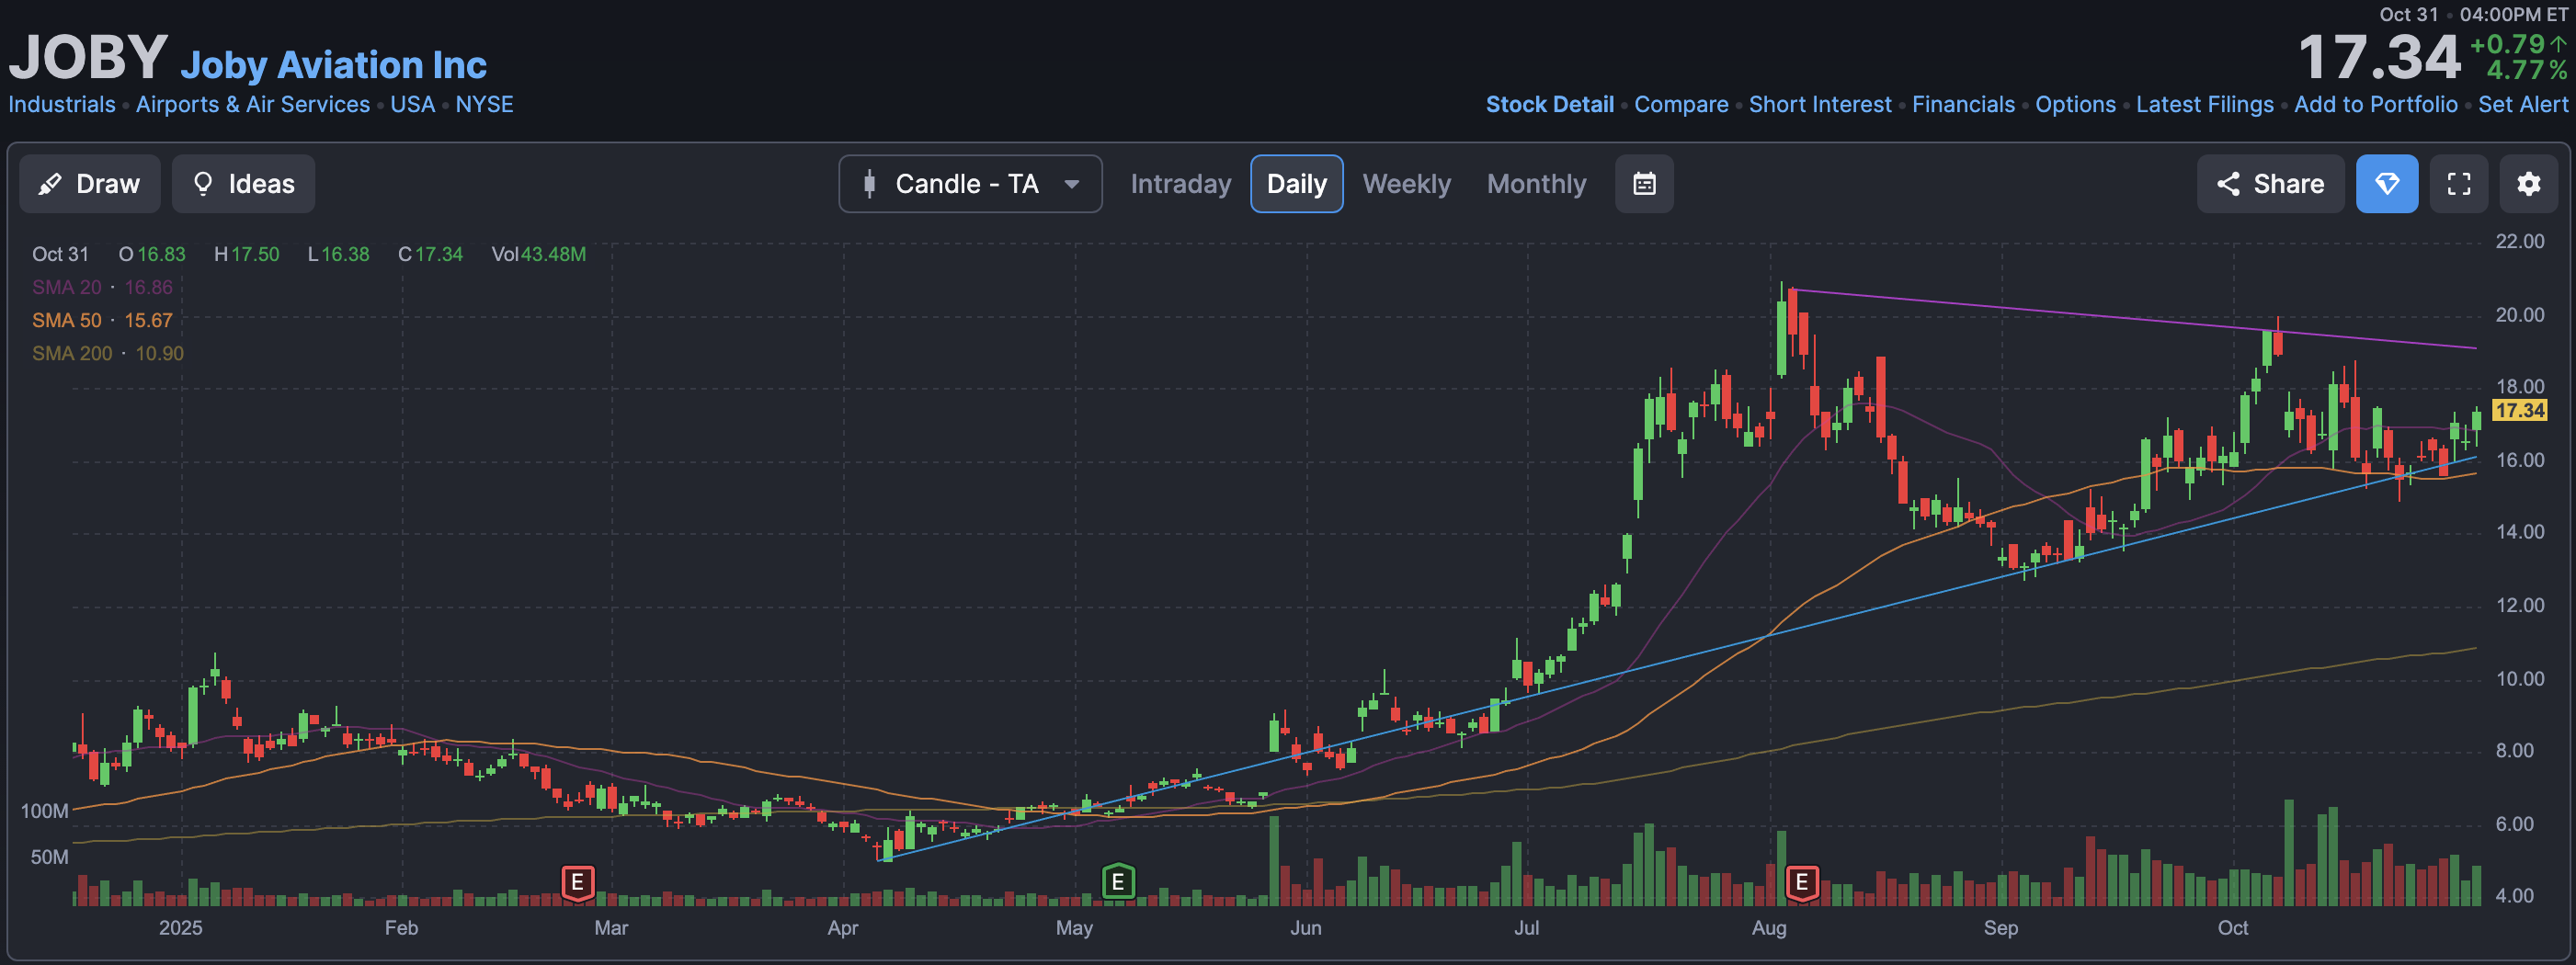Screen dimensions: 2576x965
Task: Click the August red earnings E marker
Action: [1801, 883]
